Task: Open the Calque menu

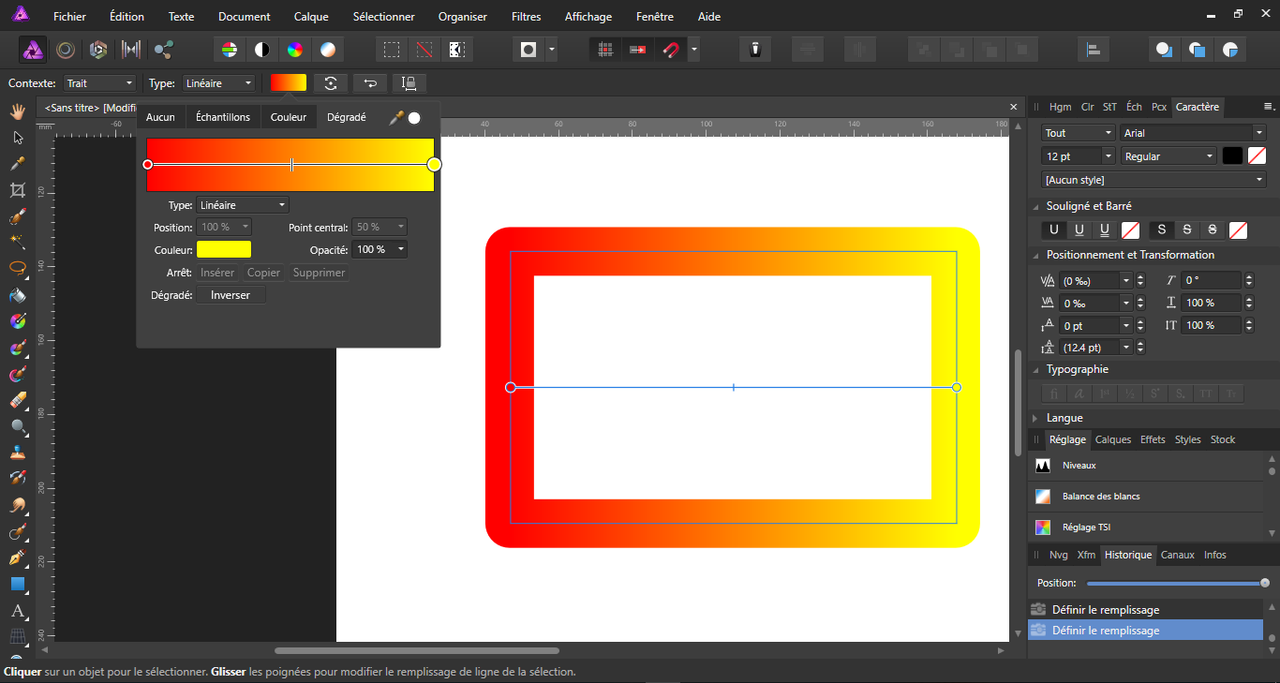Action: click(x=311, y=16)
